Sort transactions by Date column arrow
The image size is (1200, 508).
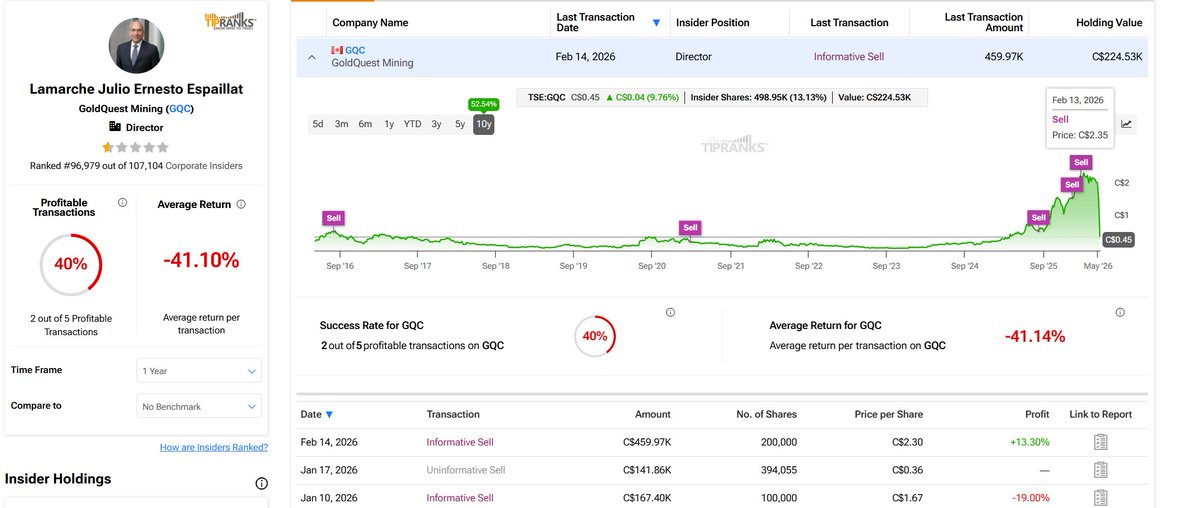[x=329, y=414]
